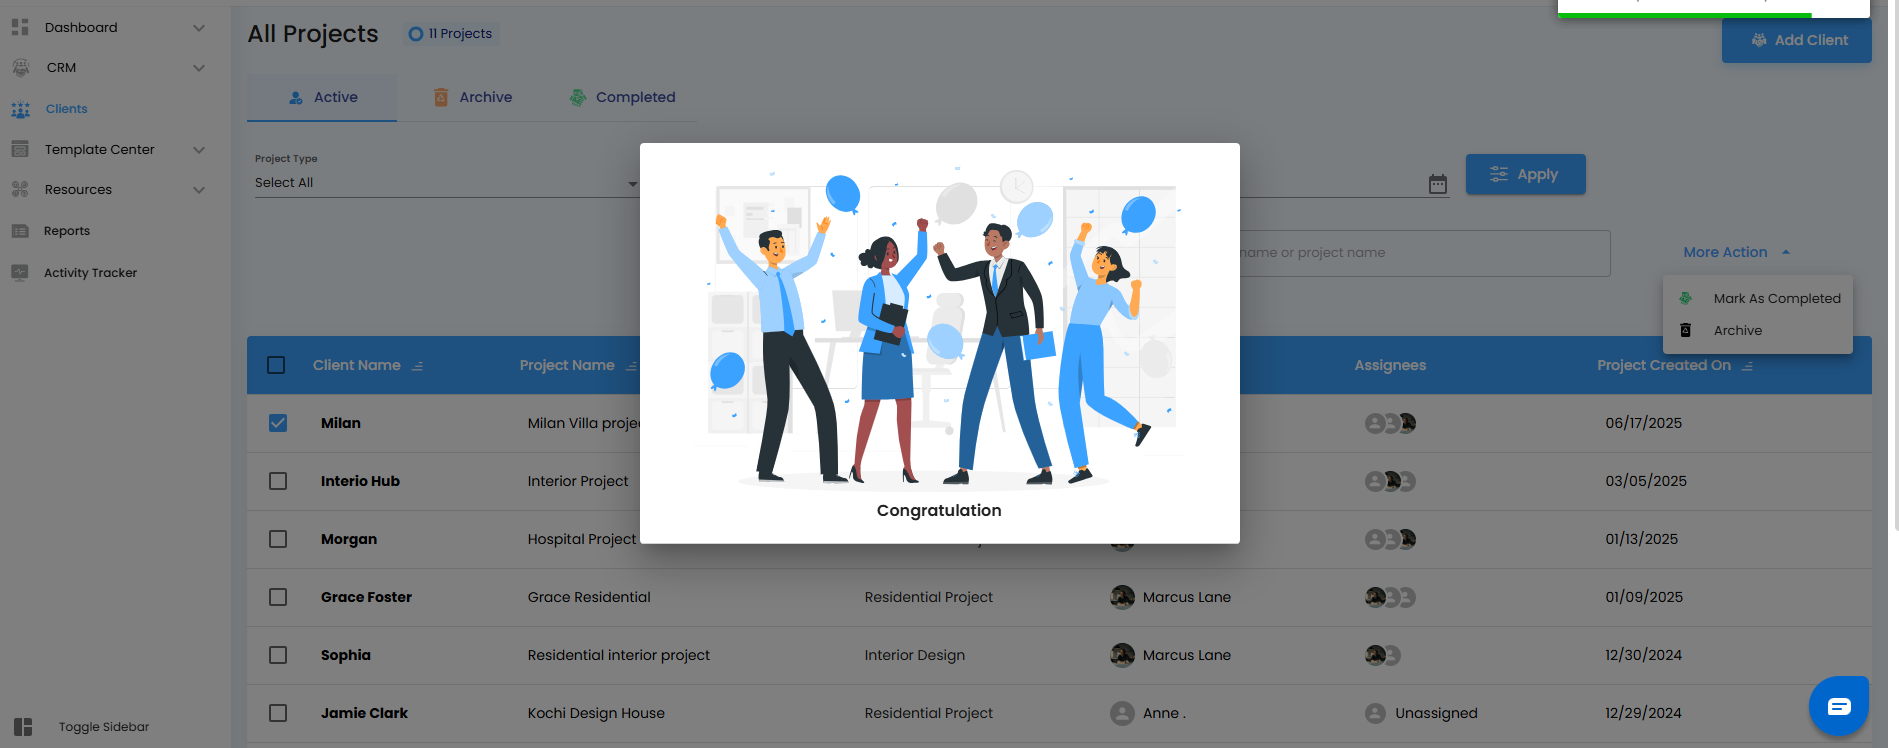Click the Apply filter button
Viewport: 1899px width, 748px height.
[x=1526, y=174]
